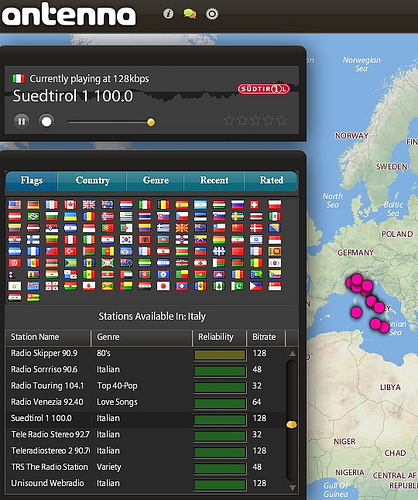Switch to the Country tab
Viewport: 418px width, 500px height.
[x=92, y=181]
